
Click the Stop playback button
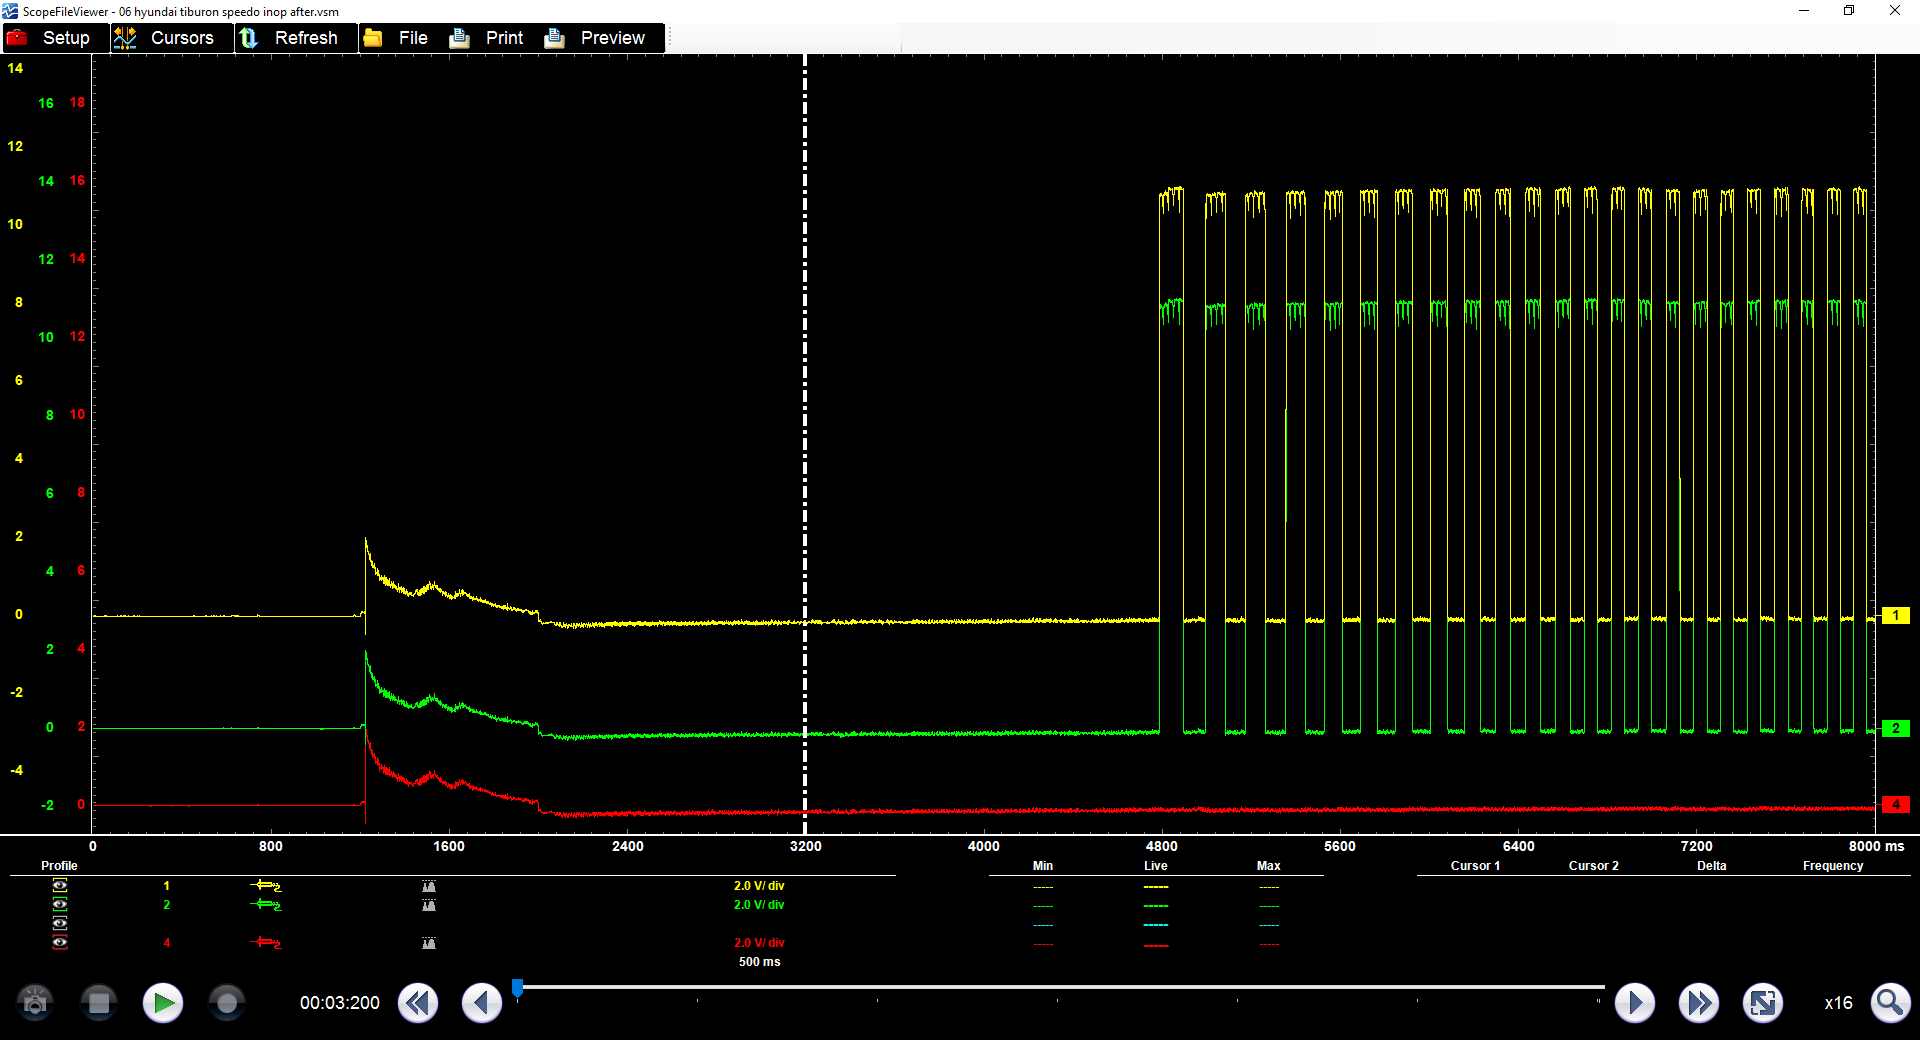point(99,1002)
